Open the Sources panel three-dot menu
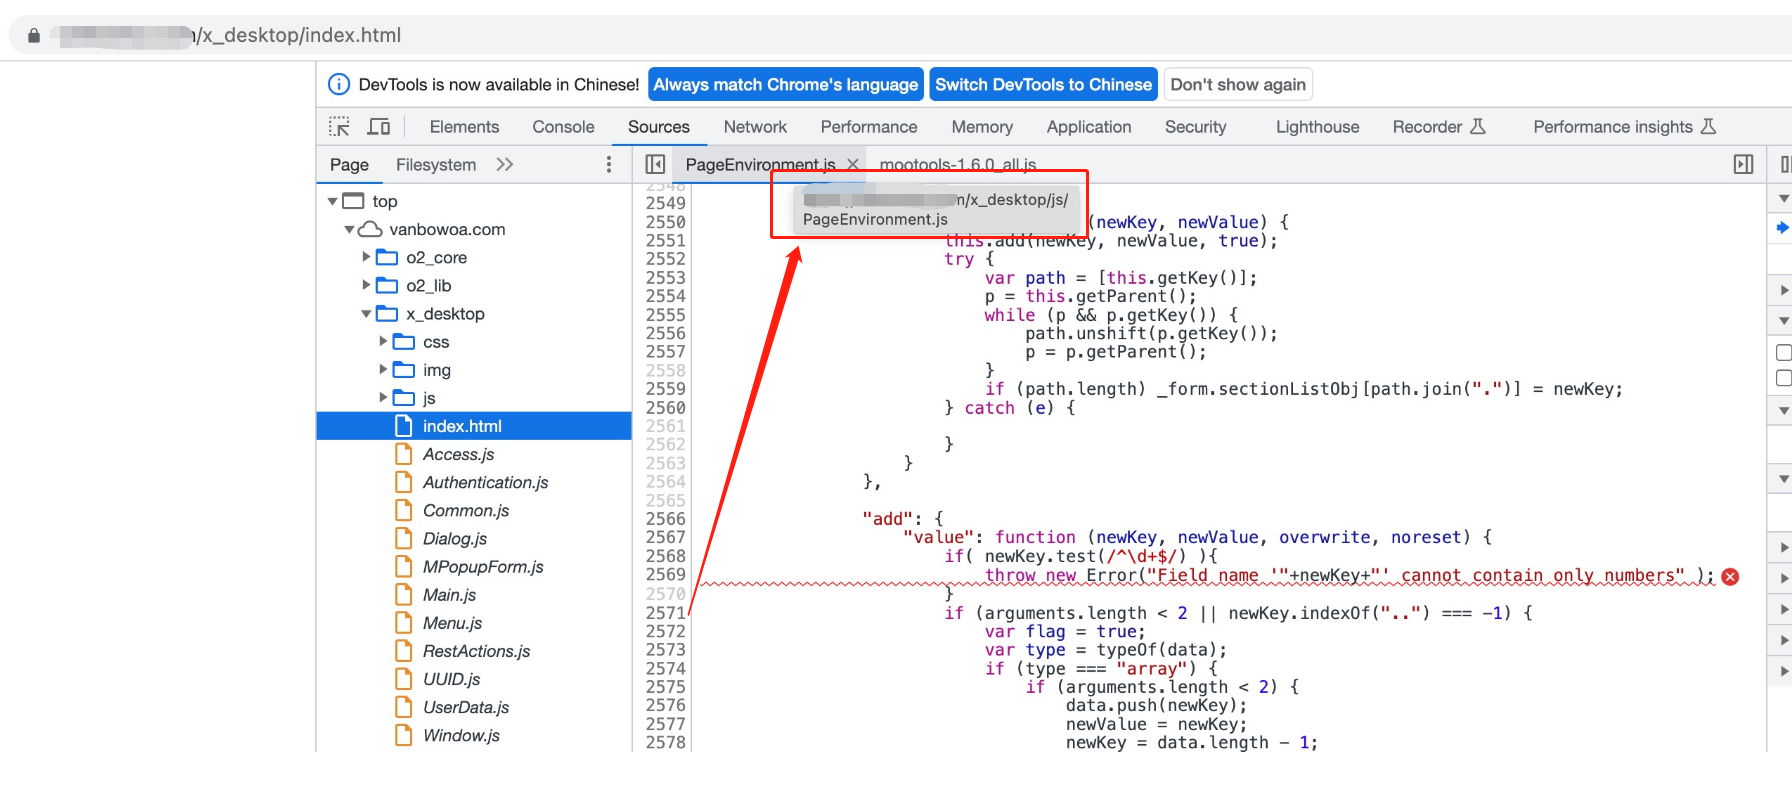Viewport: 1792px width, 801px height. tap(609, 165)
